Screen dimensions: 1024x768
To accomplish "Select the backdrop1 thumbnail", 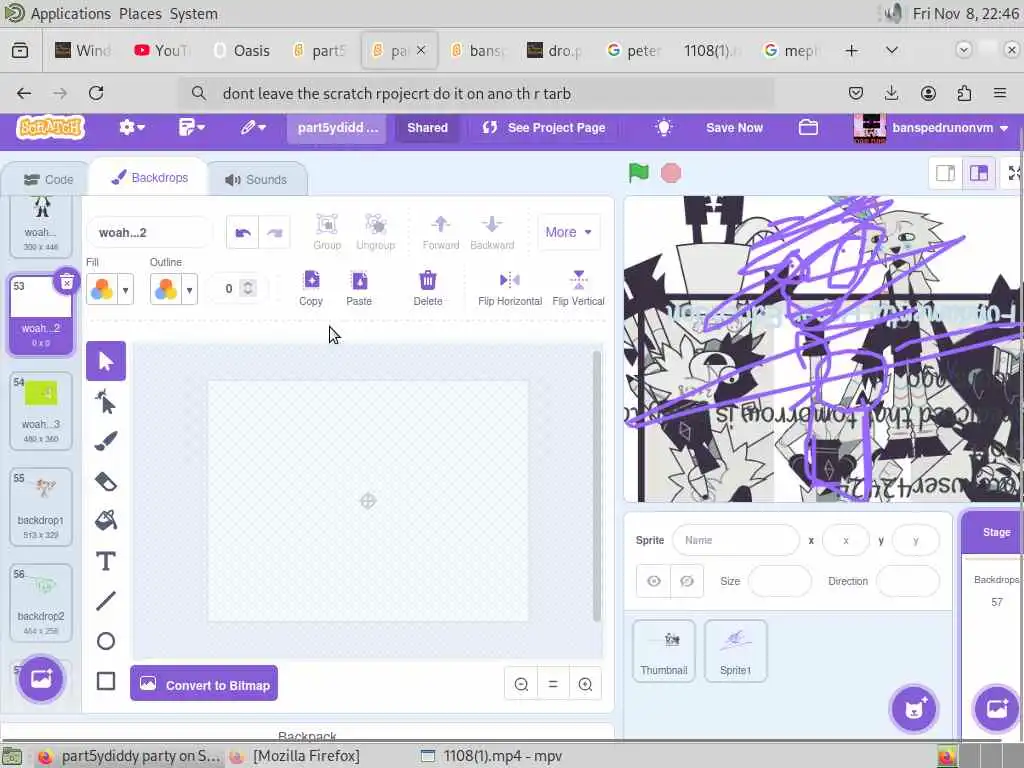I will [40, 507].
